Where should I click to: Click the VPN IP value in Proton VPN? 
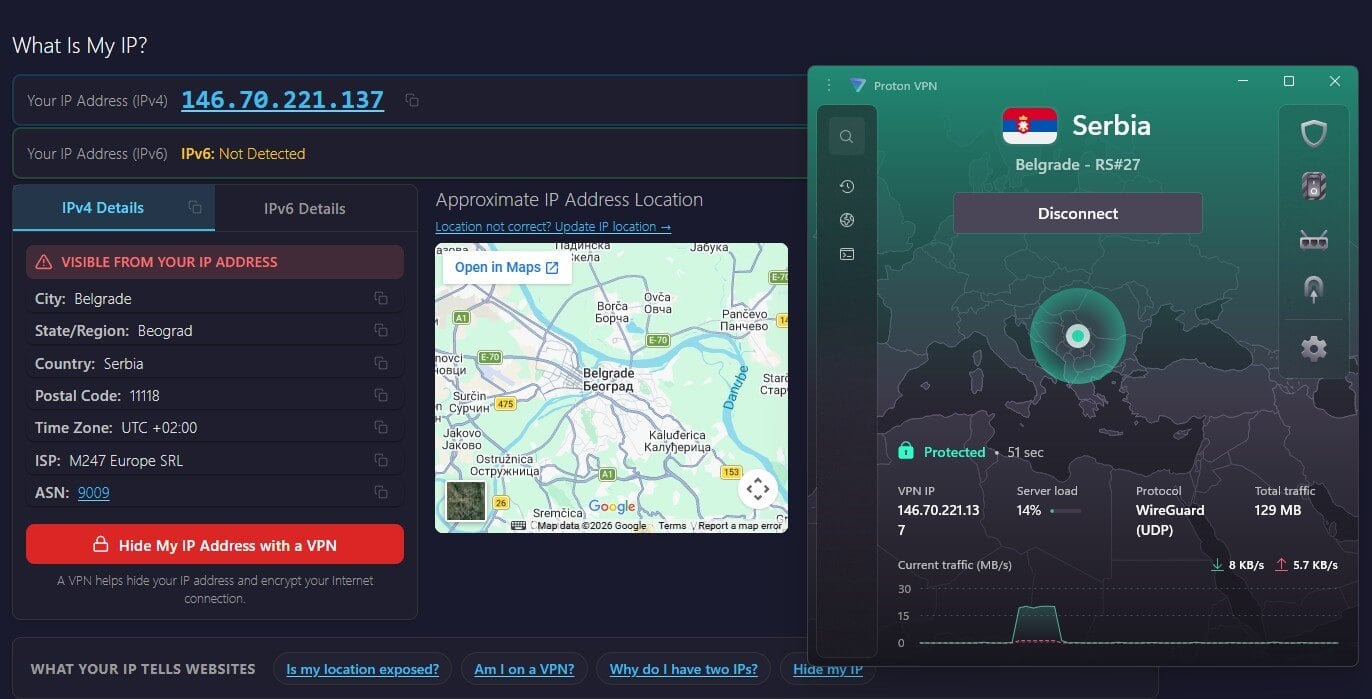point(938,520)
